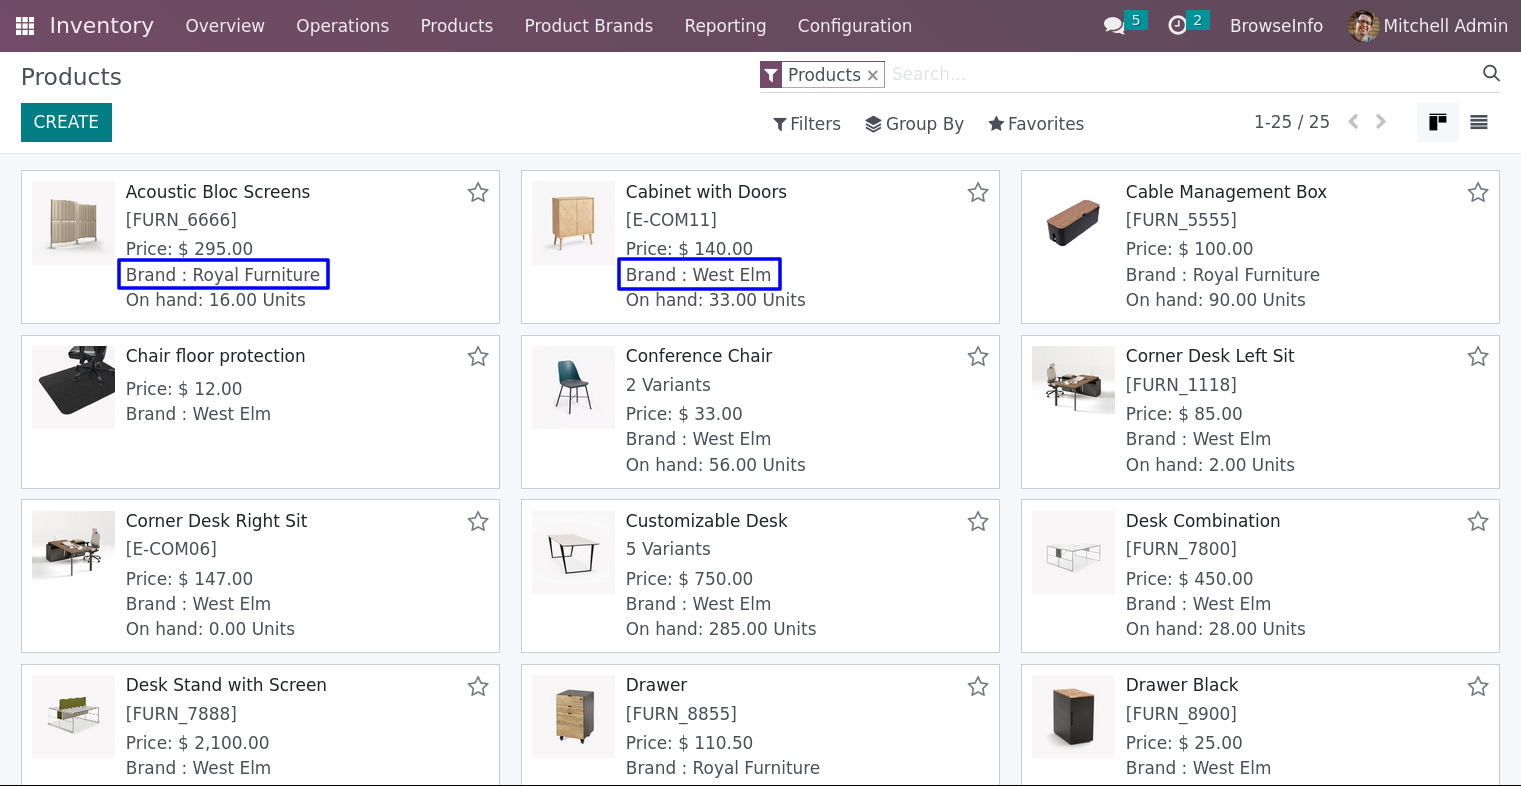Click 'On hand: 285.00 Units' text
Screen dimensions: 1521x786
[x=721, y=629]
